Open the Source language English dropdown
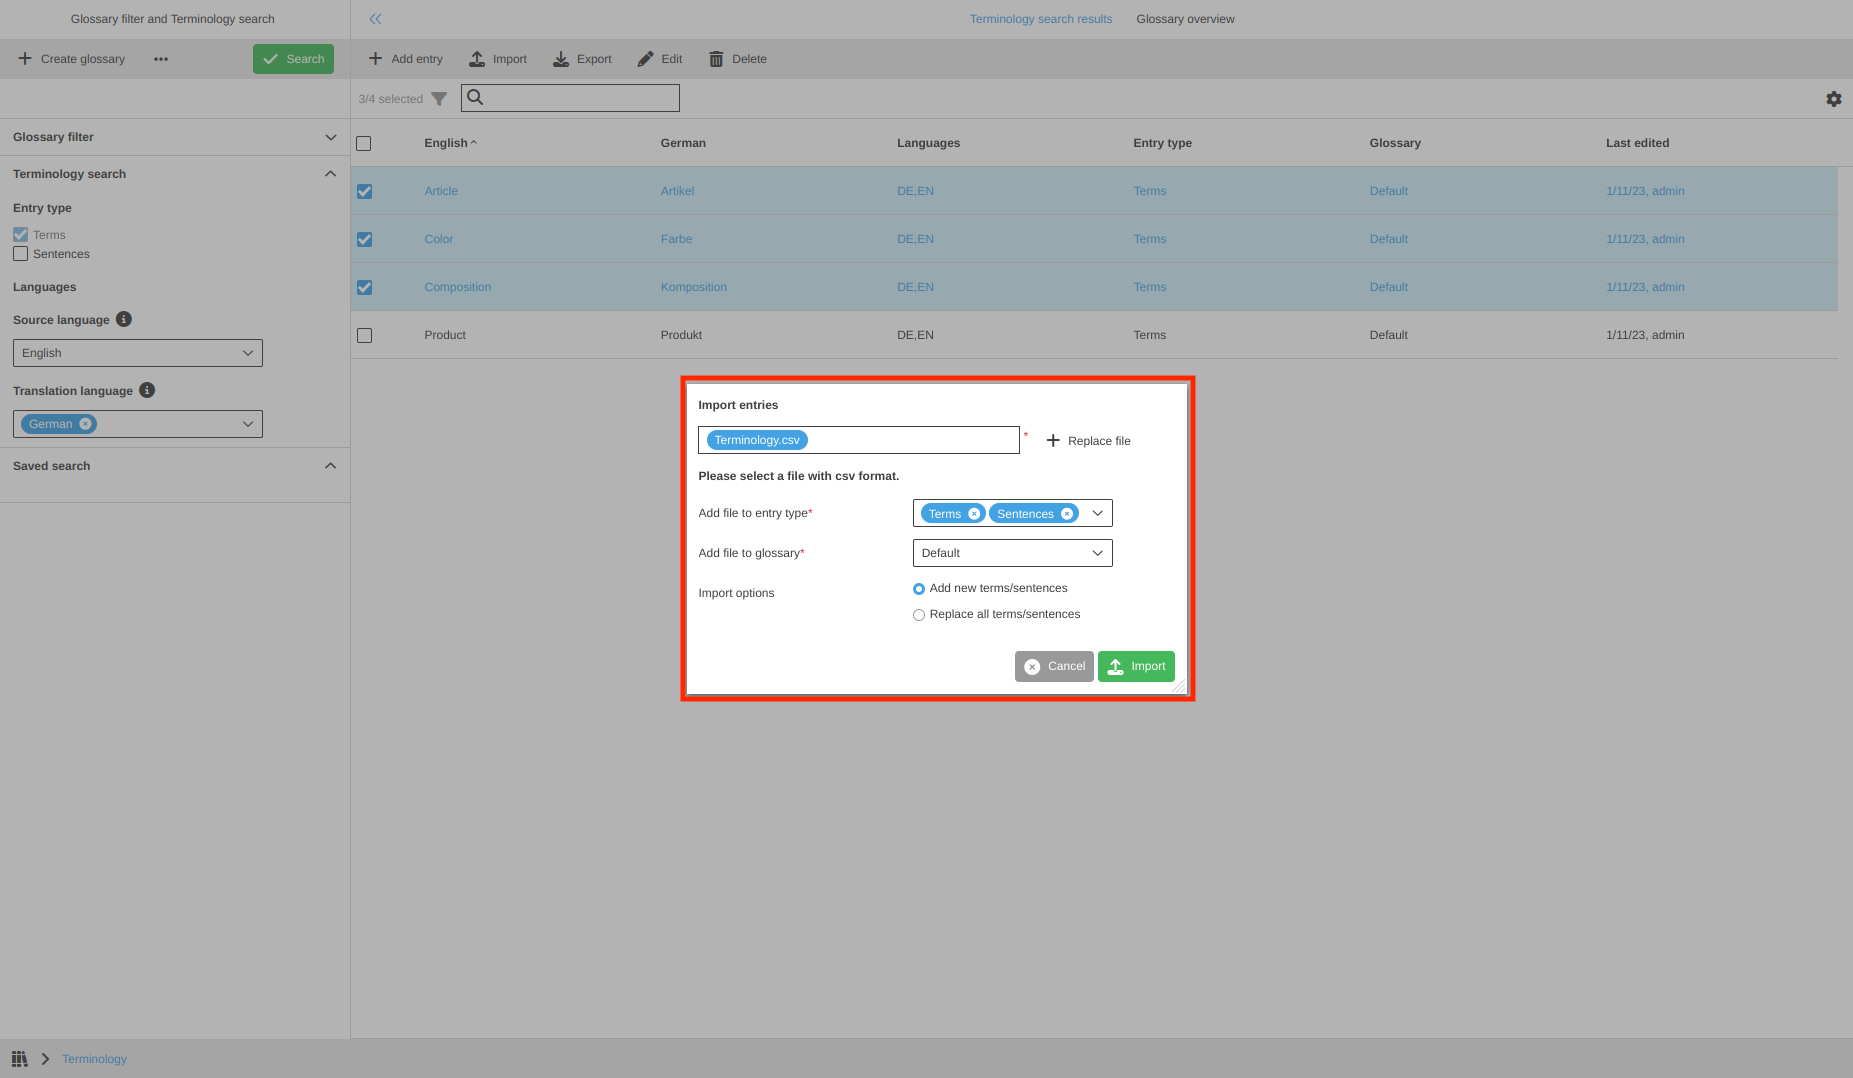Screen dimensions: 1853x1078 coord(138,353)
